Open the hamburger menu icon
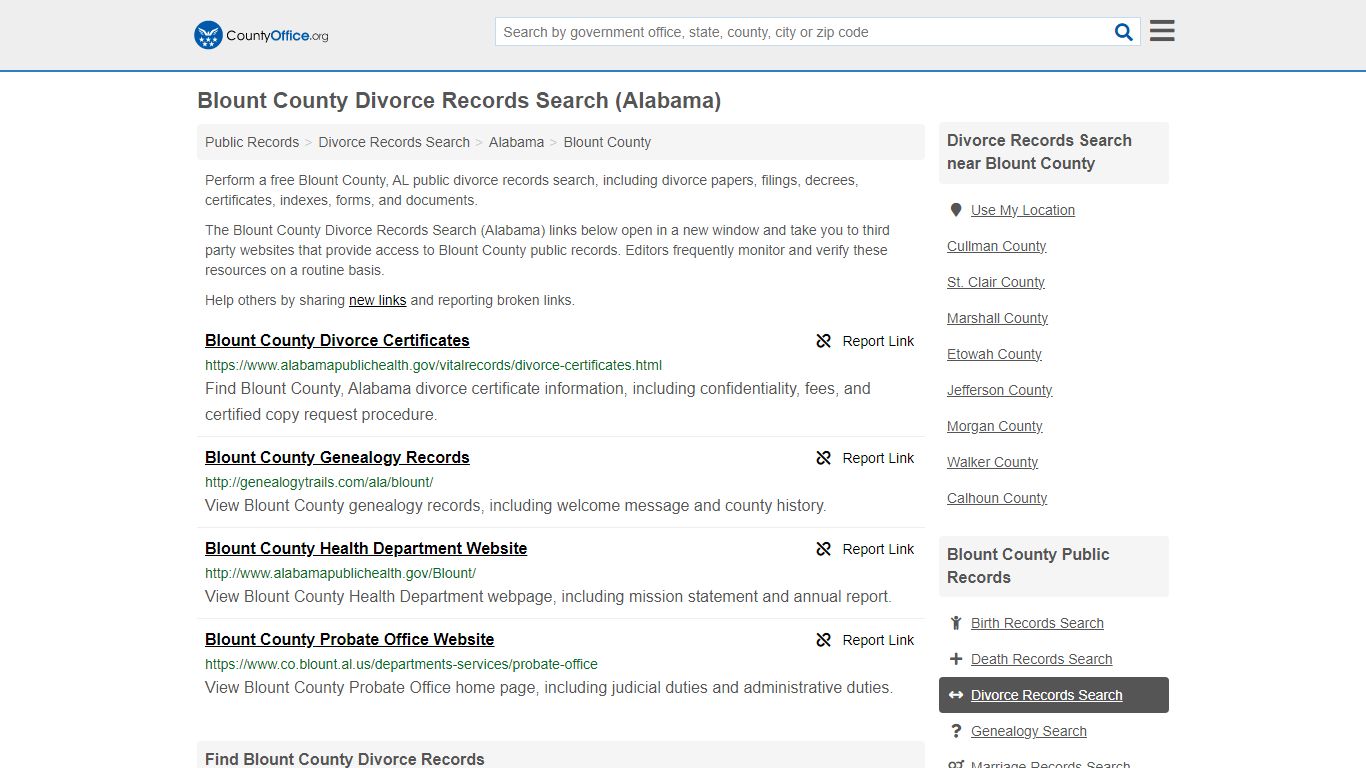The image size is (1366, 768). 1162,31
